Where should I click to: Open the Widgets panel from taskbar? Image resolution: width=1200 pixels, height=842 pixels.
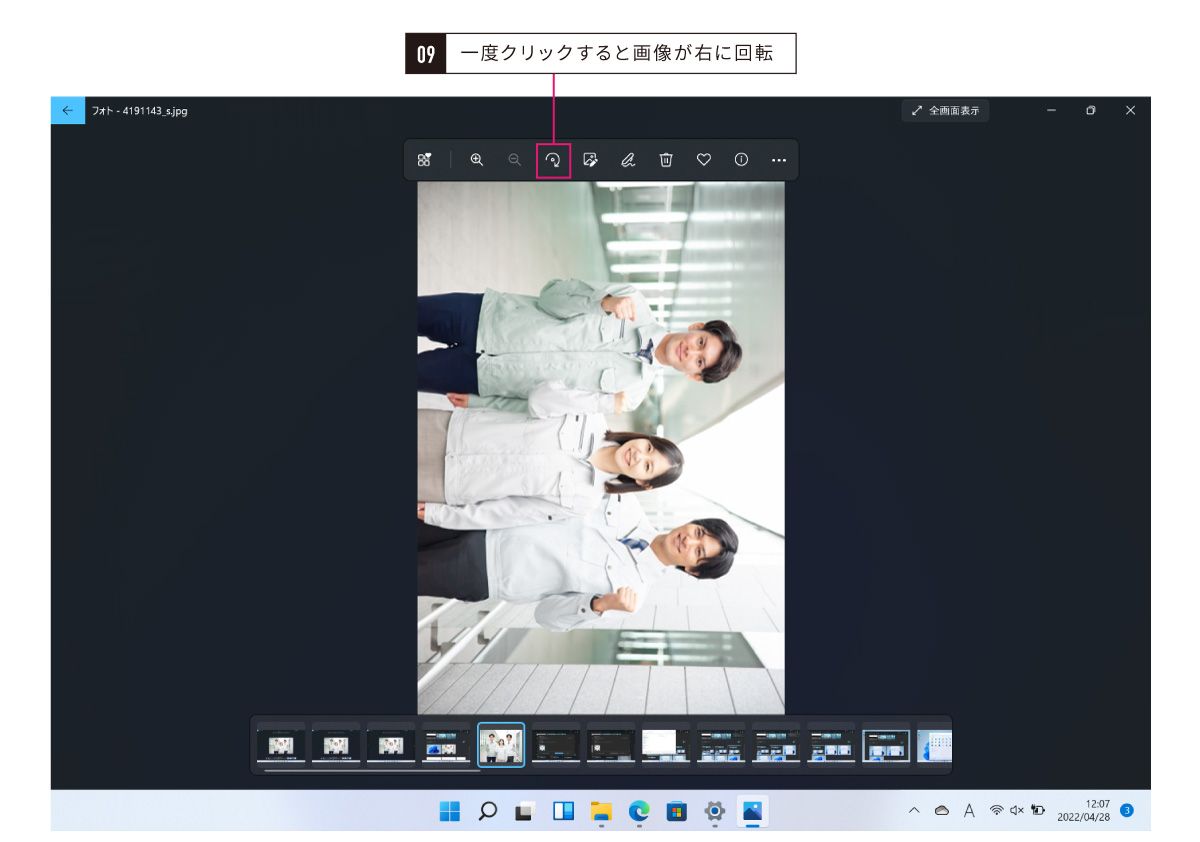(563, 811)
